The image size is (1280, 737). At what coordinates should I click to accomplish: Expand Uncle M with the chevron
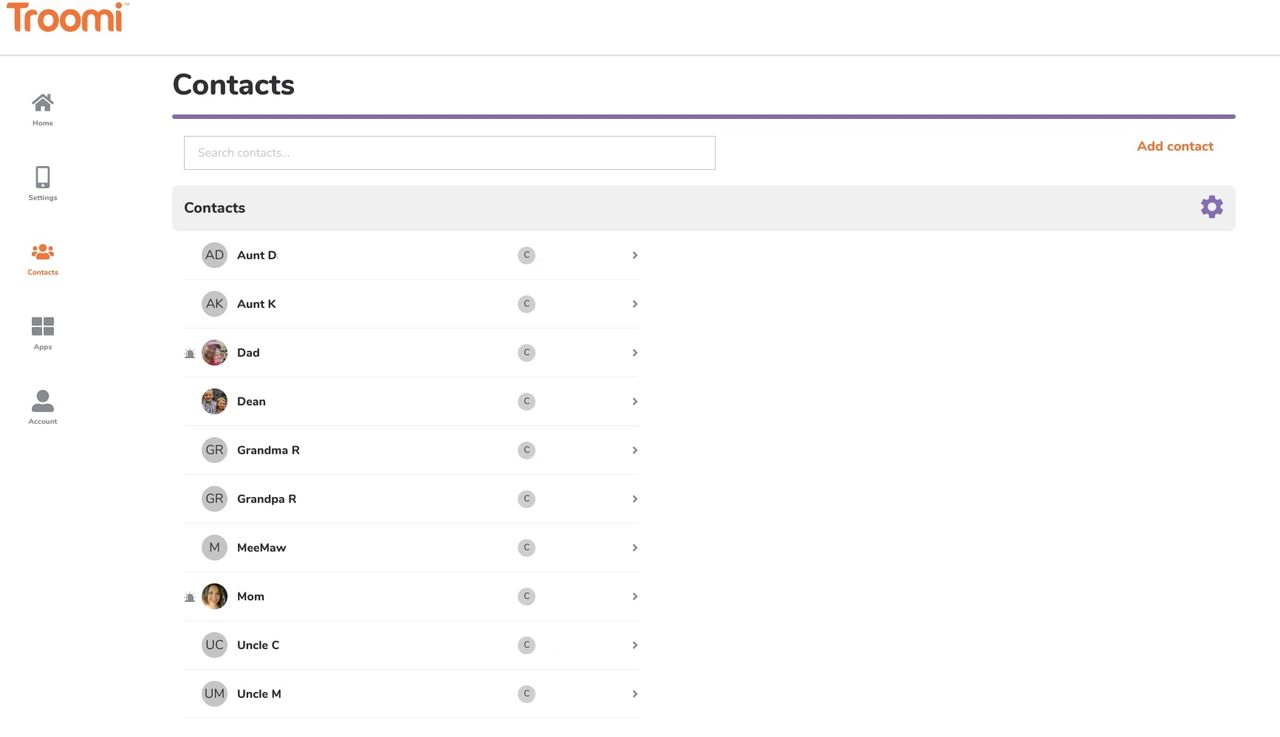(x=635, y=694)
